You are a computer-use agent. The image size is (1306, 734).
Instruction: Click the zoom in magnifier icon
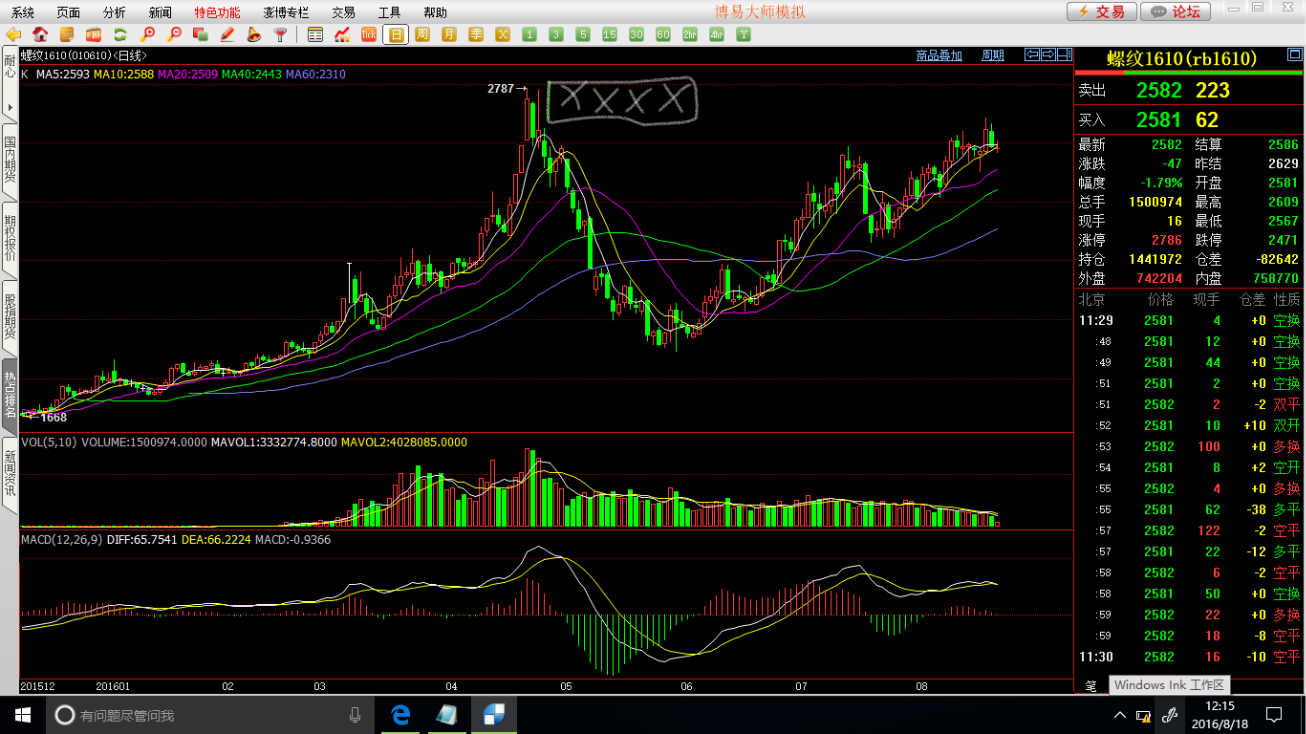click(148, 35)
